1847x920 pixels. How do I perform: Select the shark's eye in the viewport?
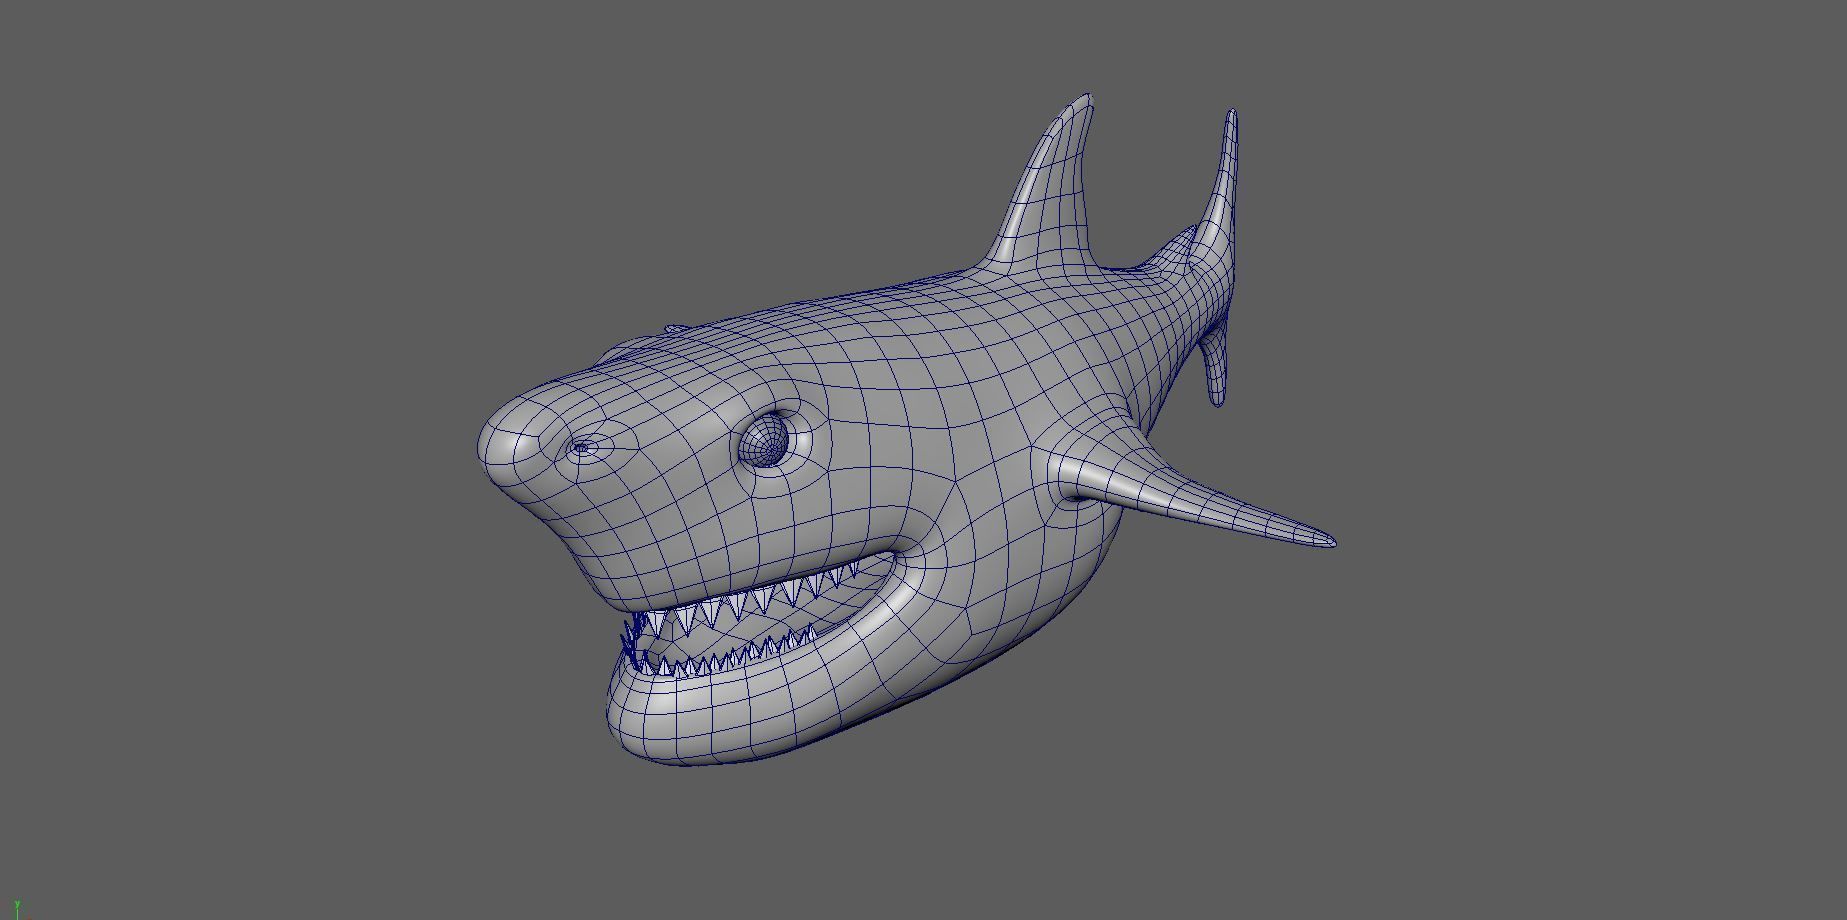point(765,441)
